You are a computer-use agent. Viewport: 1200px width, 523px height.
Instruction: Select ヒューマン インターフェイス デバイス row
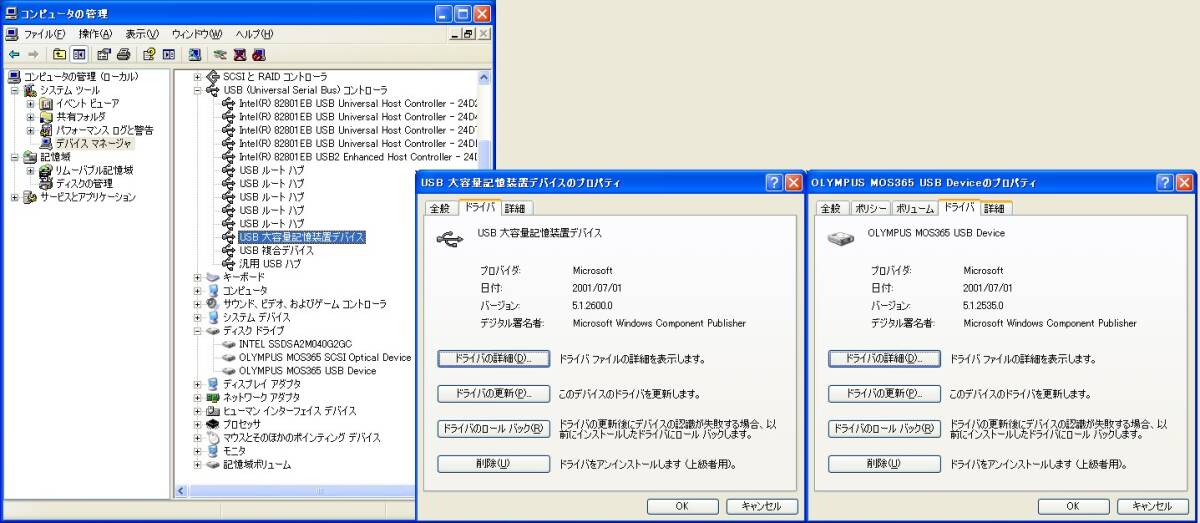[x=289, y=411]
